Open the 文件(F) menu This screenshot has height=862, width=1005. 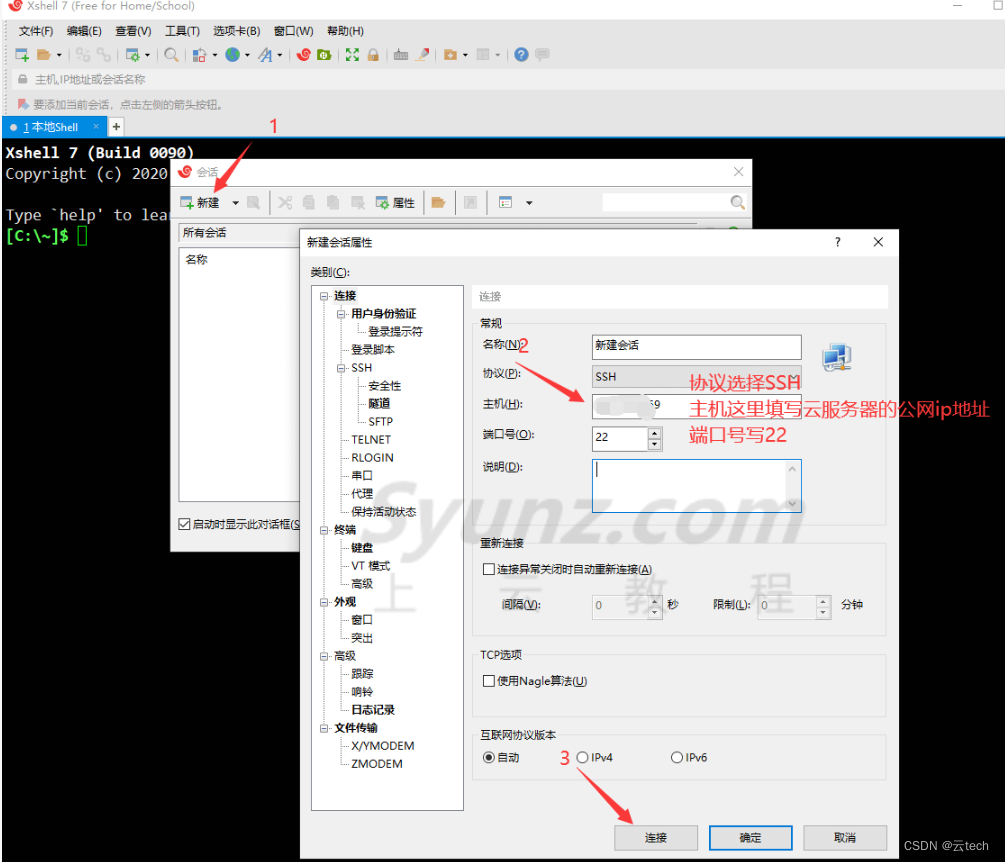click(36, 31)
